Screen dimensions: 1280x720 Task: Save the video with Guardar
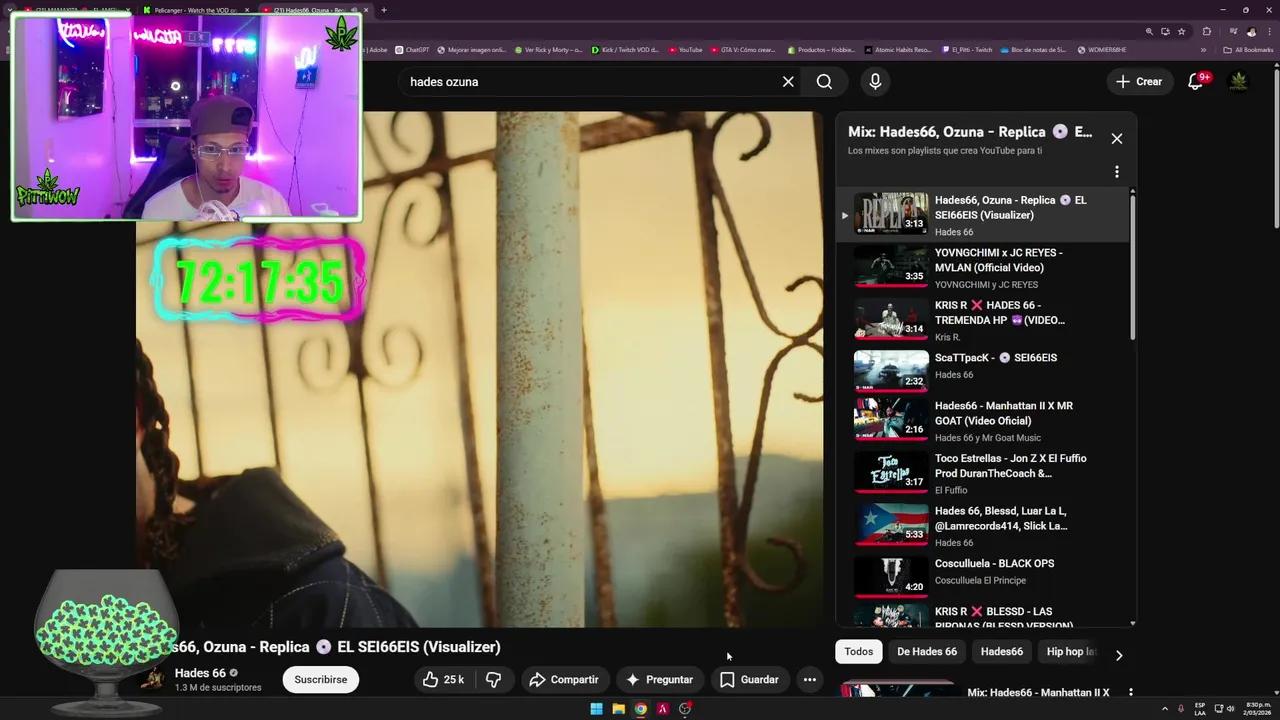pos(749,679)
